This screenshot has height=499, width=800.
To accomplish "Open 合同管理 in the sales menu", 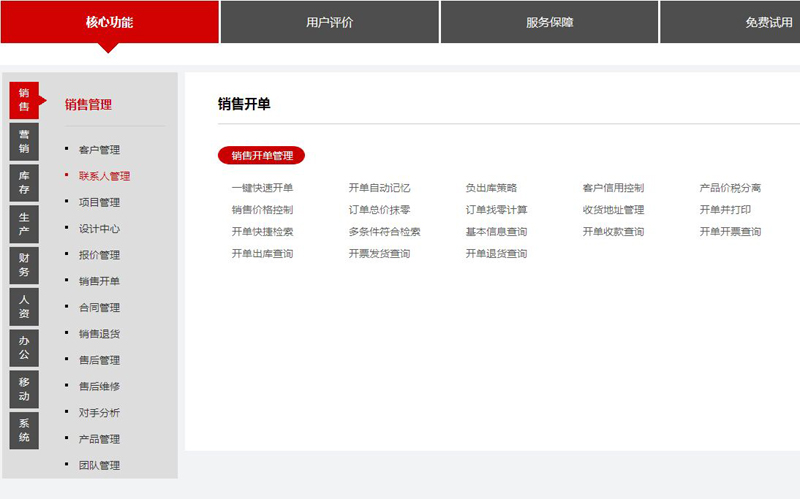I will click(x=99, y=308).
